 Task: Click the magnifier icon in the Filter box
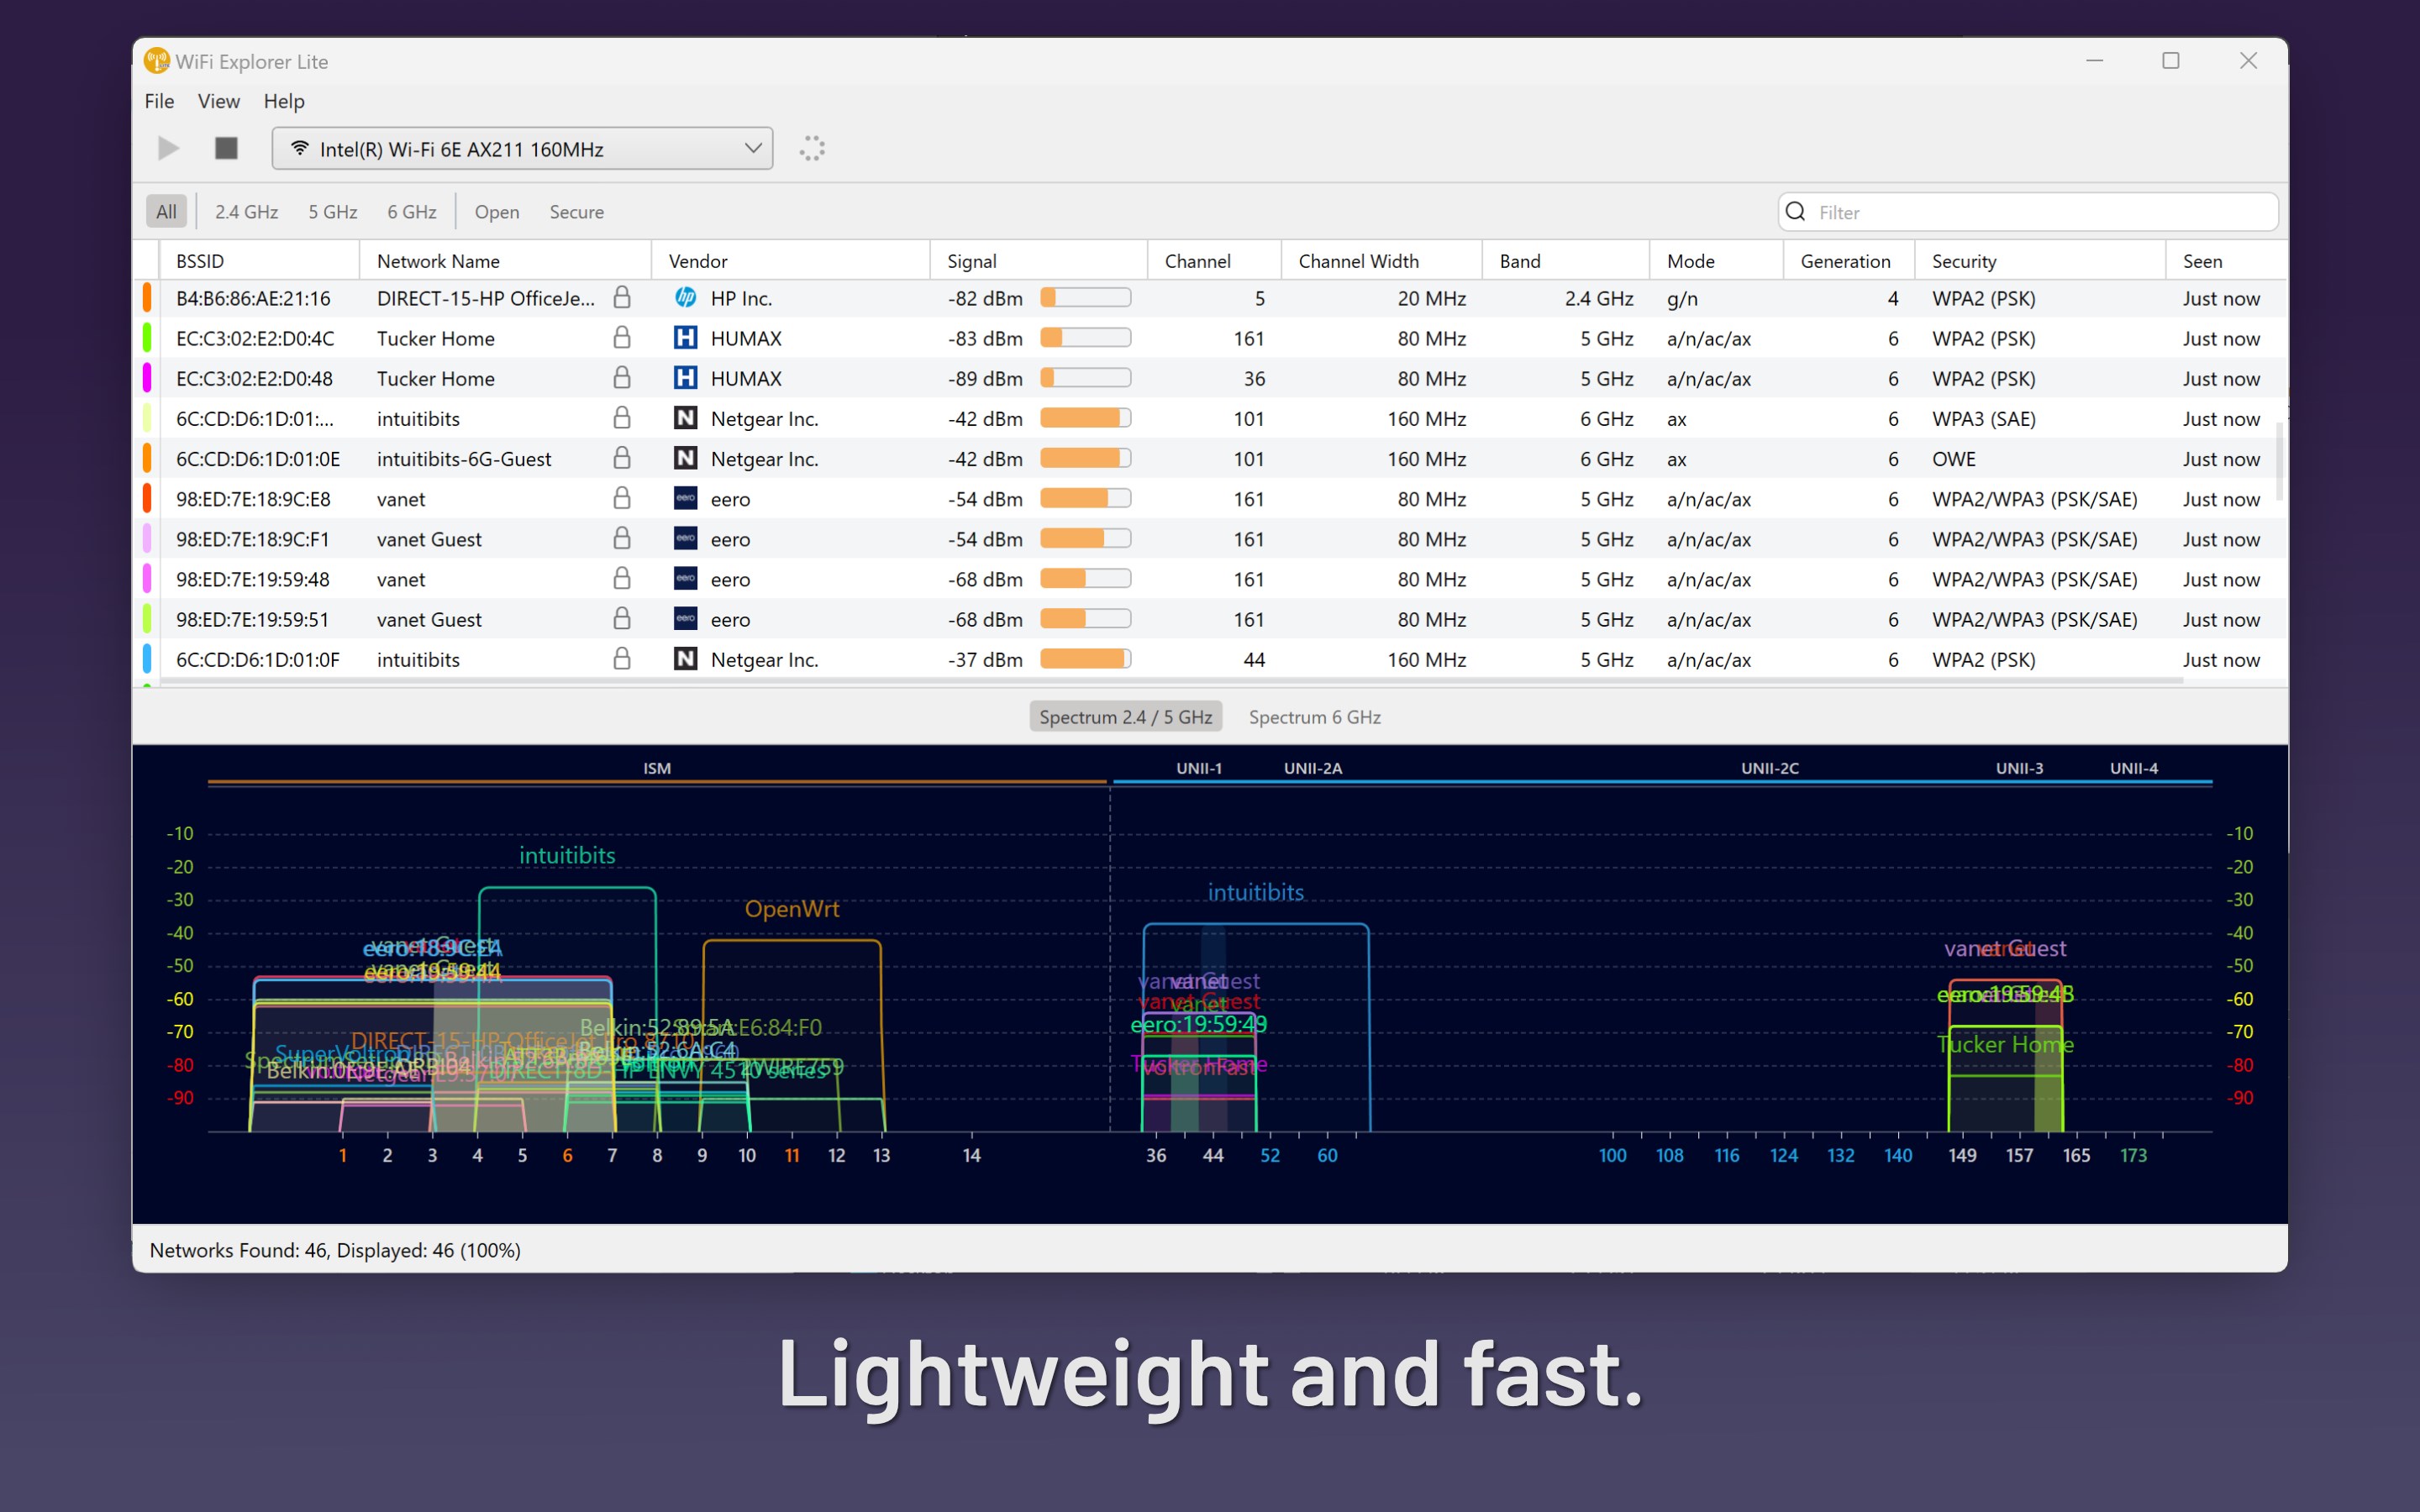click(1796, 212)
